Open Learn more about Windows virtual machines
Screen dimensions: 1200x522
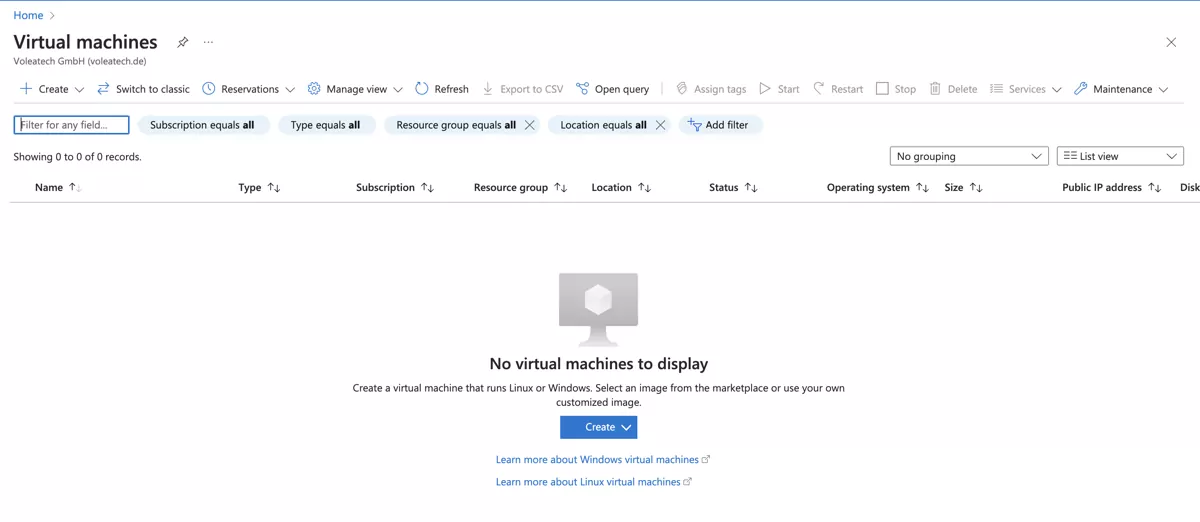pyautogui.click(x=603, y=460)
